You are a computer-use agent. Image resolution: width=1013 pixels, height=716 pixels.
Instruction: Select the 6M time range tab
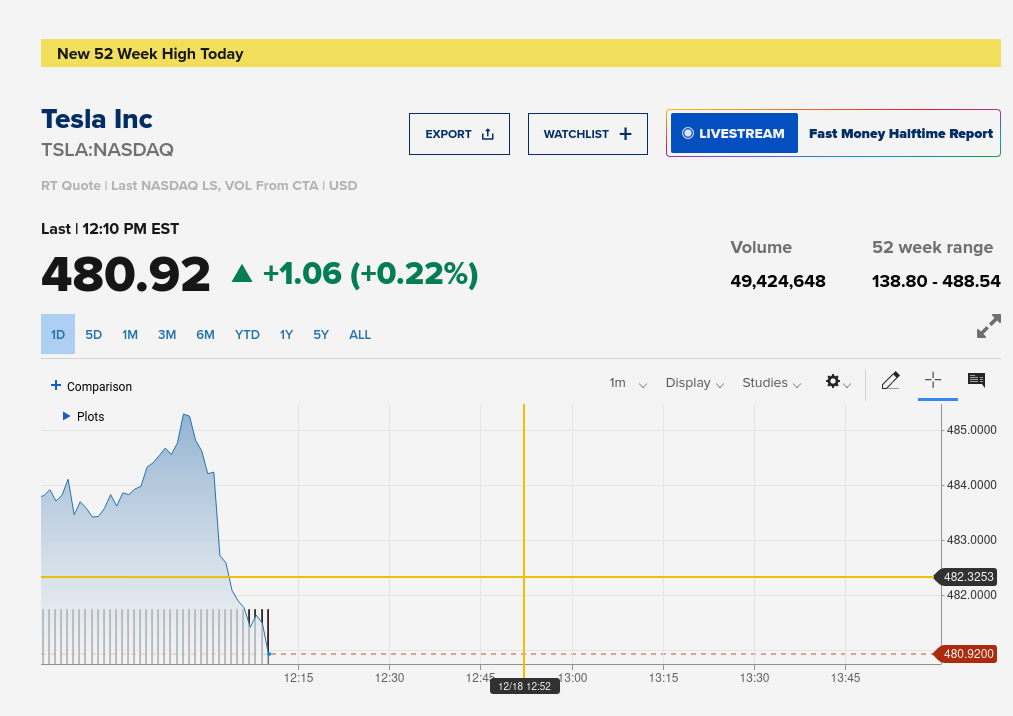click(205, 335)
